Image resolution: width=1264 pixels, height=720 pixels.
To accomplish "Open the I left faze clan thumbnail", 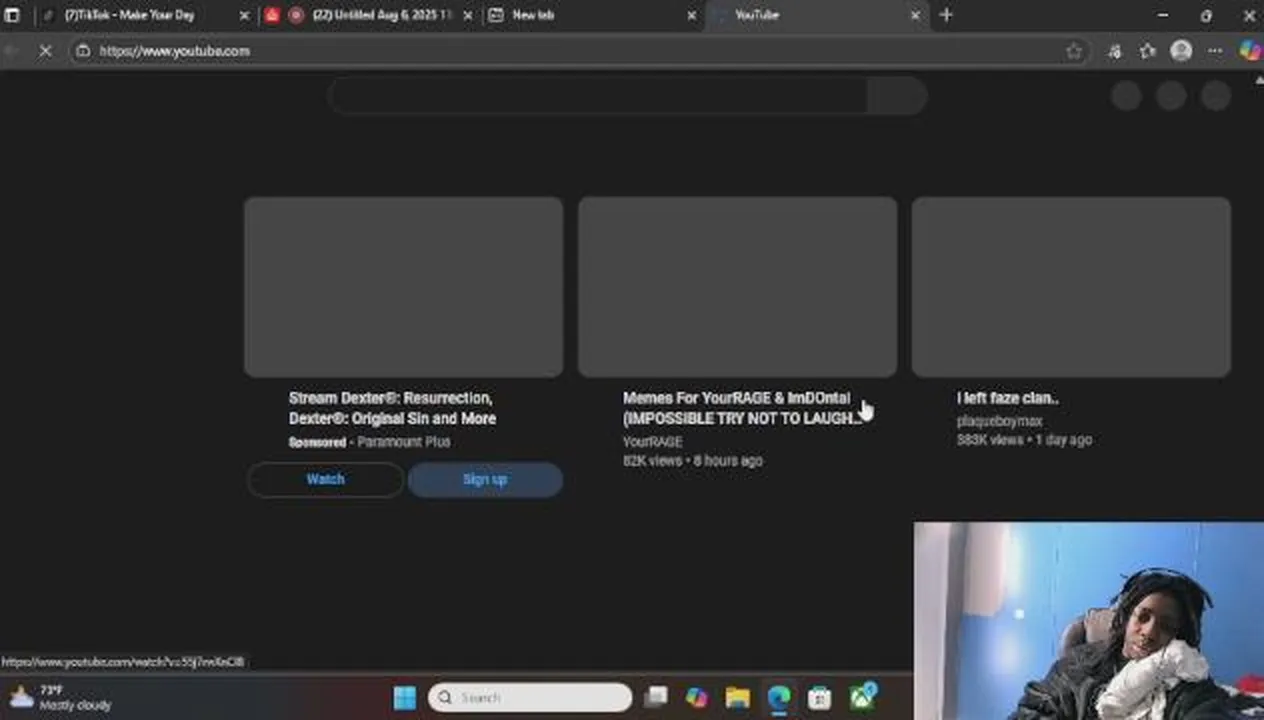I will pos(1071,287).
